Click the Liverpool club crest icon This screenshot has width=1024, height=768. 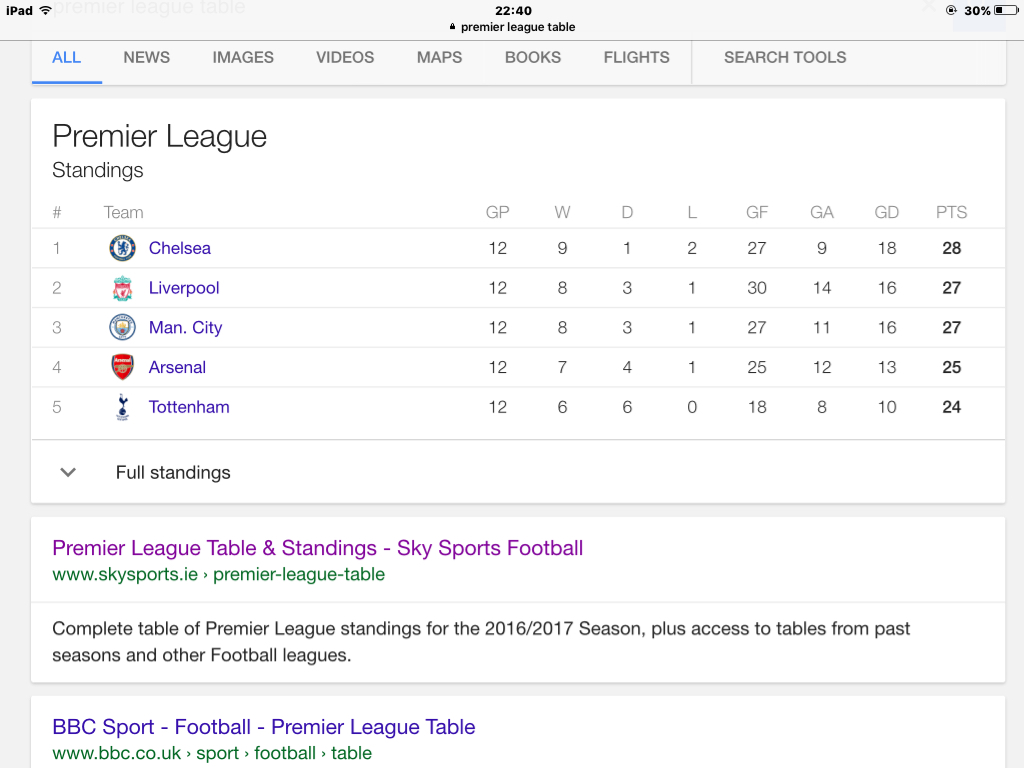(x=122, y=288)
